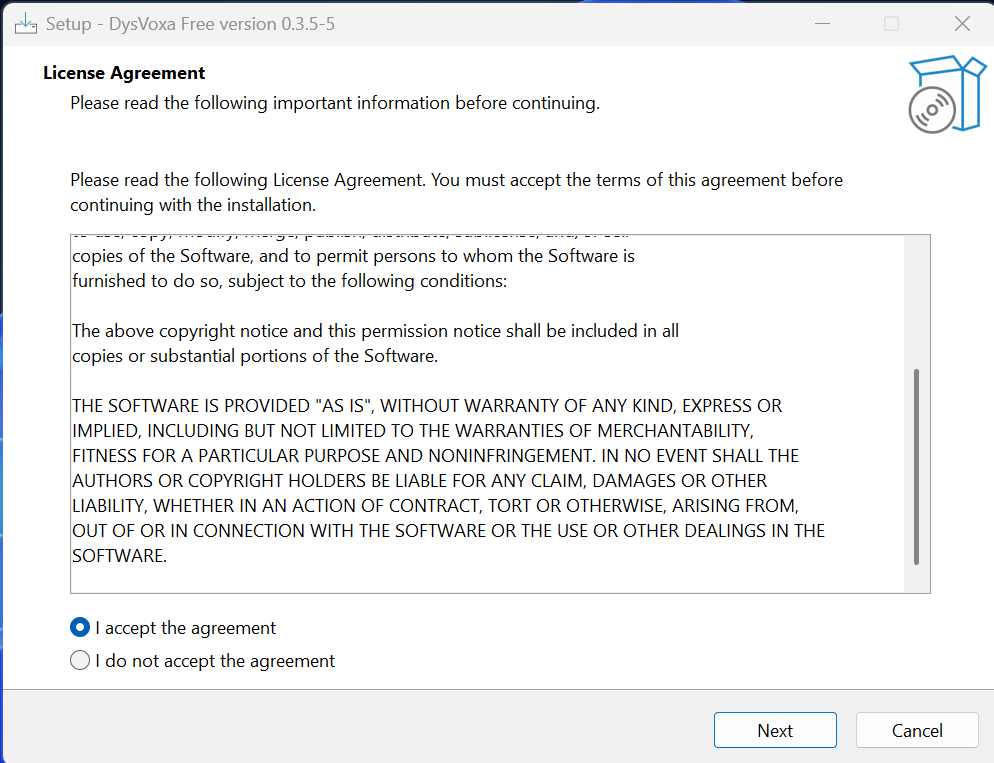Screen dimensions: 994x763
Task: Click 'Please read the following important information' text
Action: (335, 103)
